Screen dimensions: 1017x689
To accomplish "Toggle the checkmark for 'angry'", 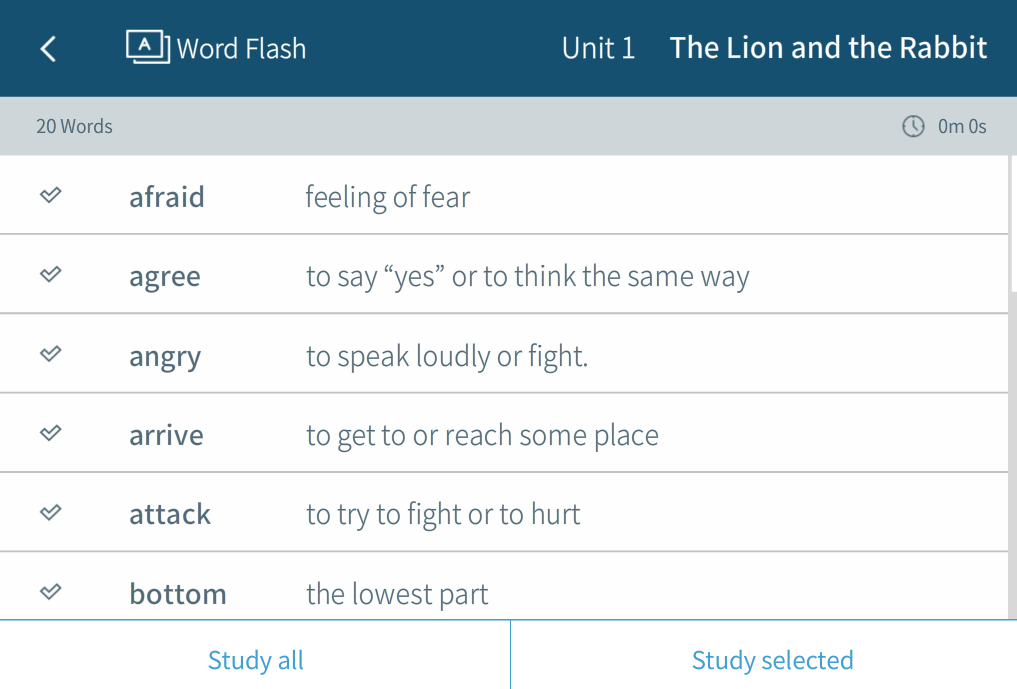I will pos(51,354).
